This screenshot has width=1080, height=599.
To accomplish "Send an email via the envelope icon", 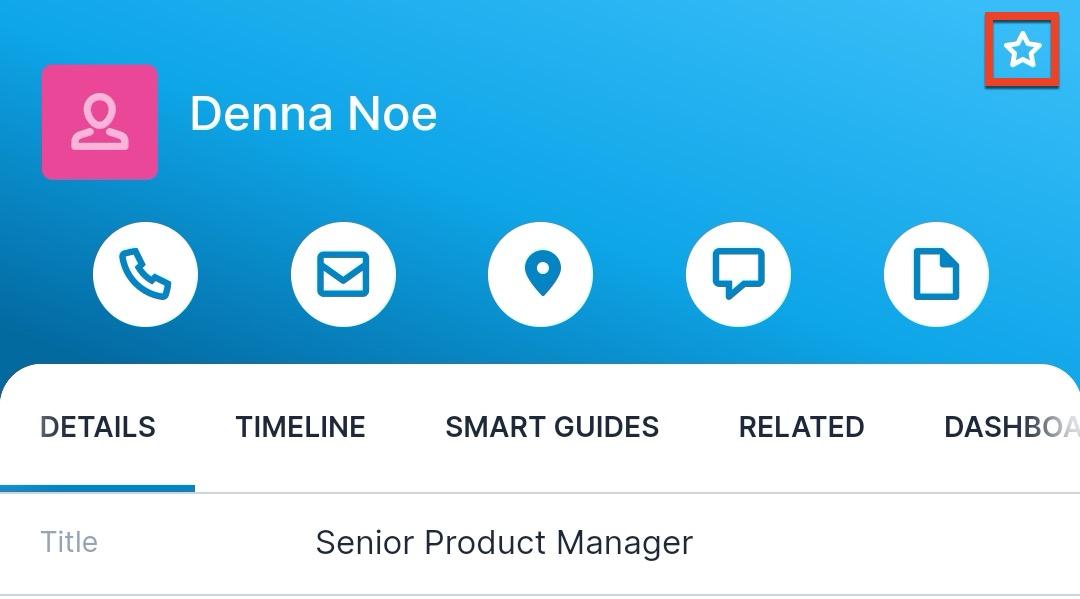I will (x=343, y=274).
